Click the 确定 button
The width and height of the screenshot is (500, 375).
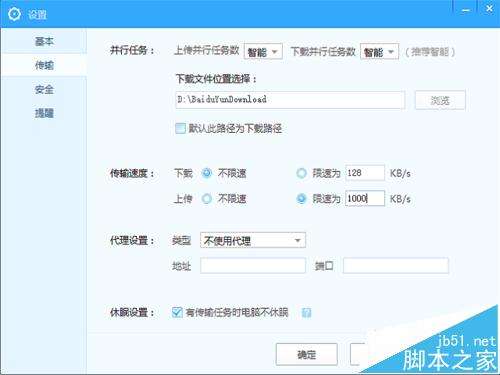pos(307,354)
